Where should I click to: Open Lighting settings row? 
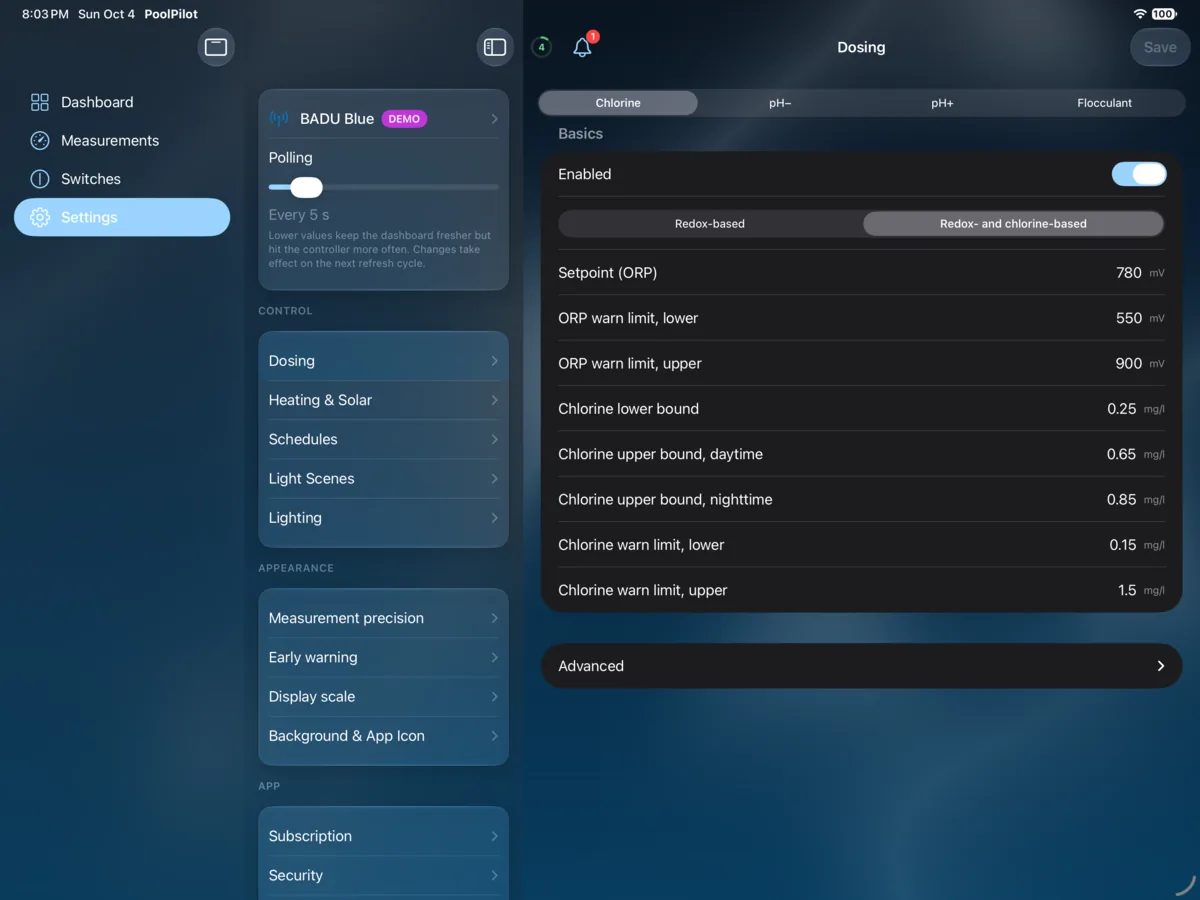[x=383, y=518]
